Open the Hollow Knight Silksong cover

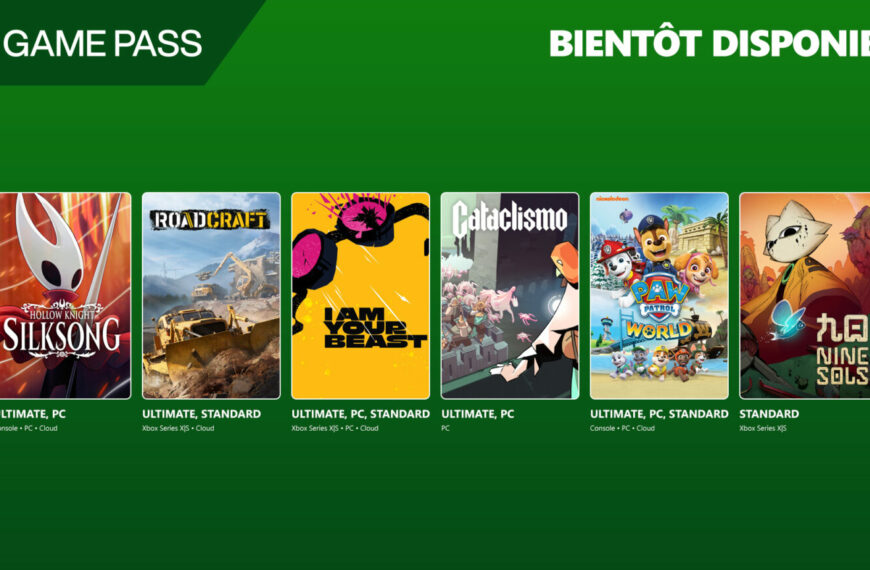[x=65, y=296]
